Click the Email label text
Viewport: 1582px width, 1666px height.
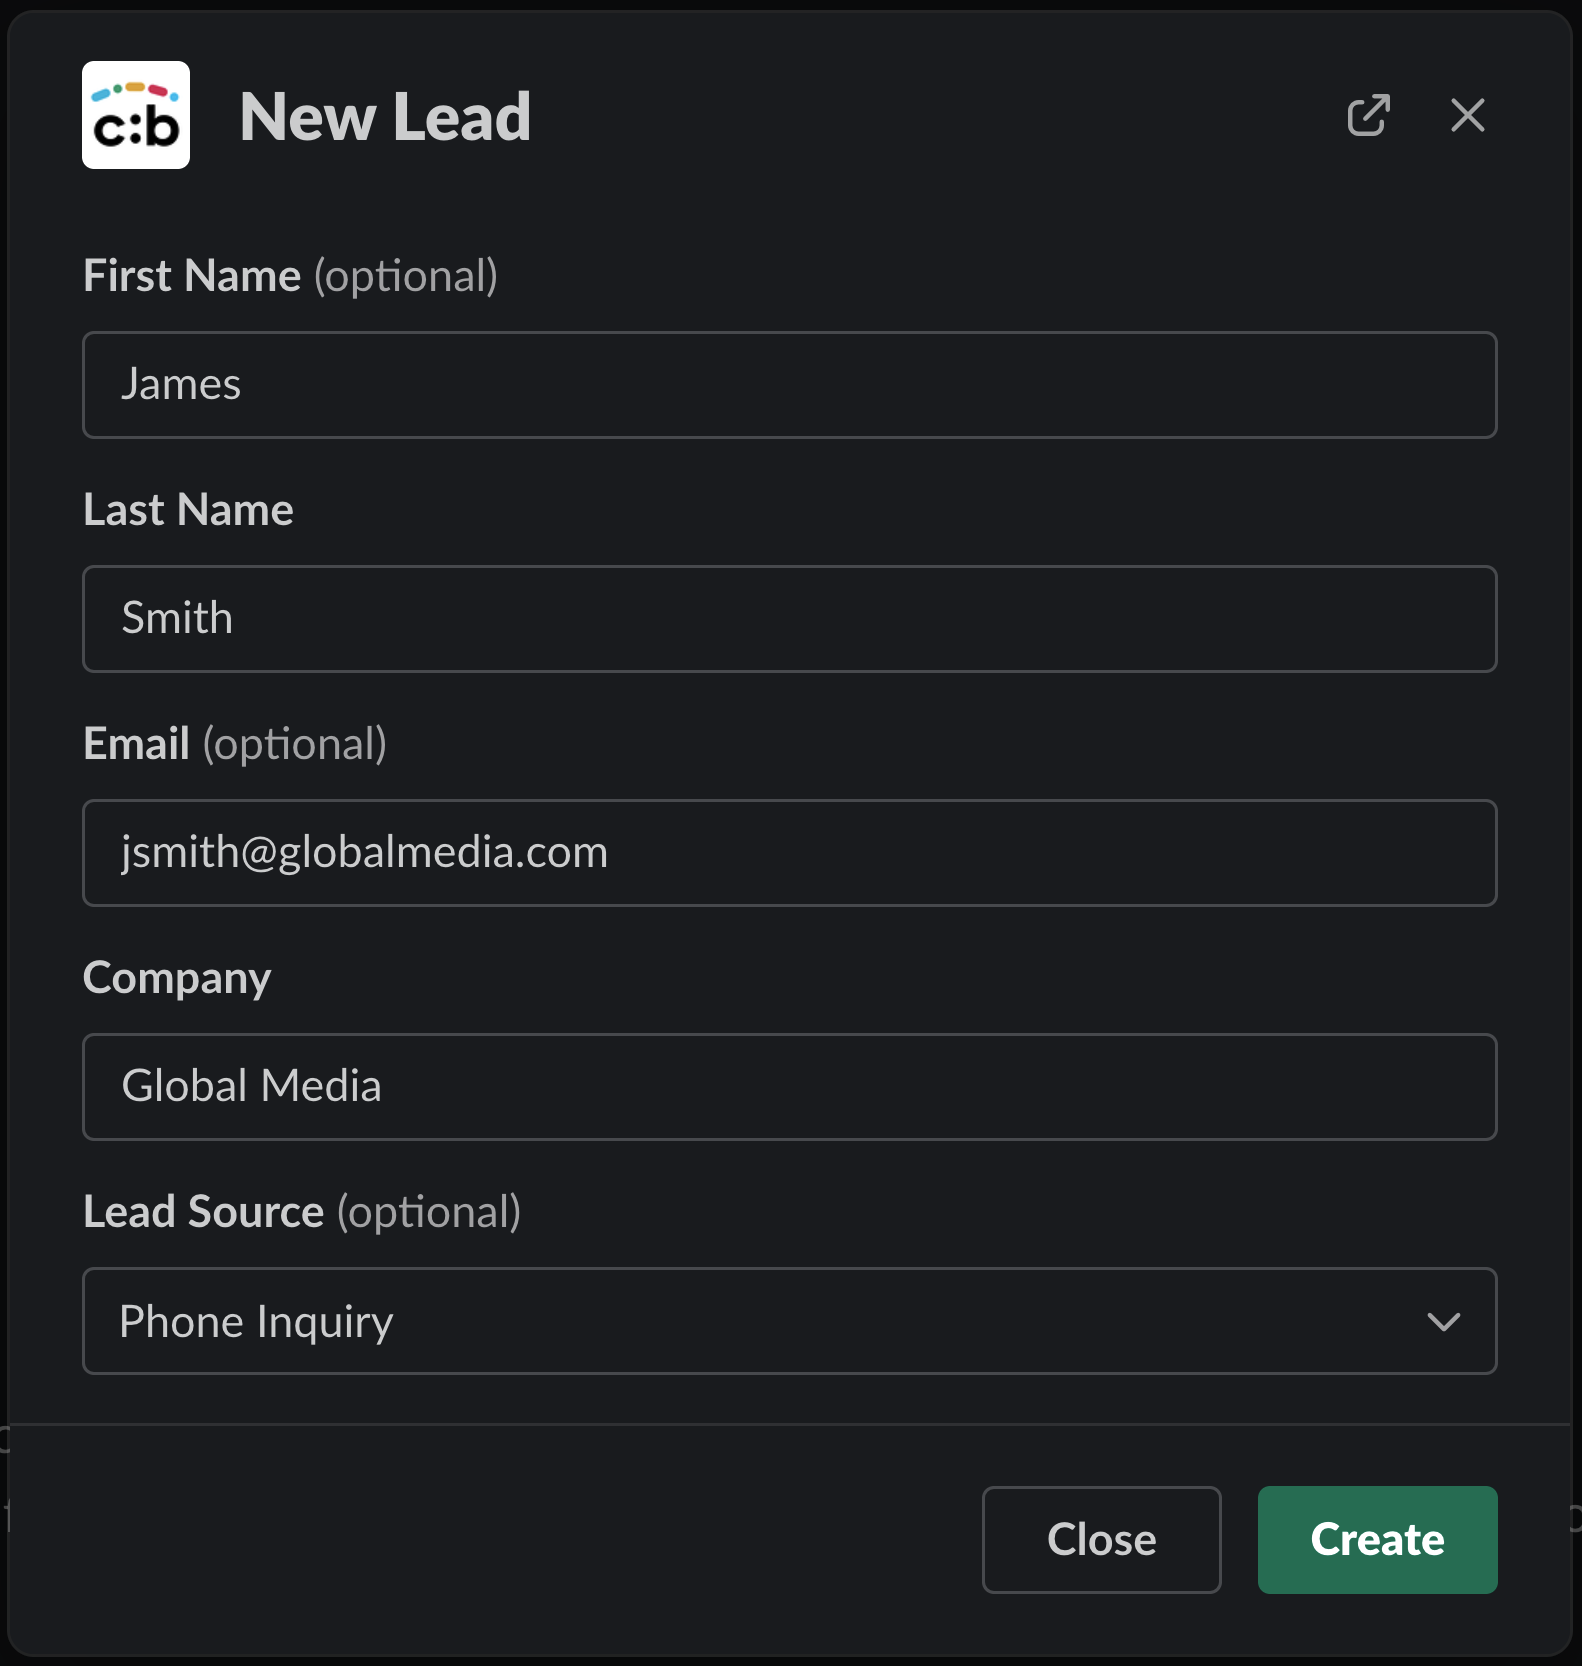point(136,744)
